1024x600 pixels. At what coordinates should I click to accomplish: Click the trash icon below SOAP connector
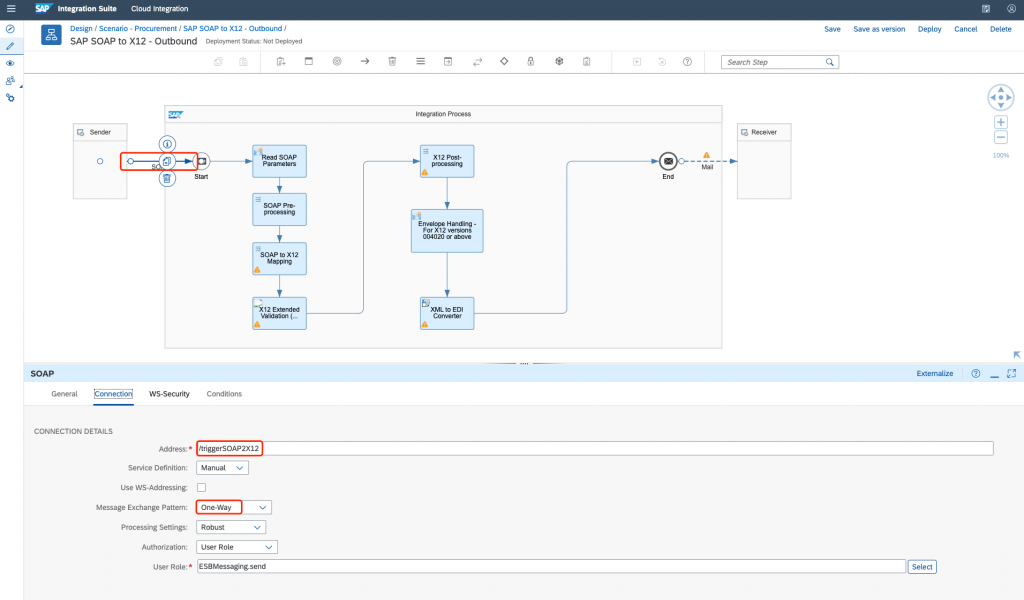point(167,178)
